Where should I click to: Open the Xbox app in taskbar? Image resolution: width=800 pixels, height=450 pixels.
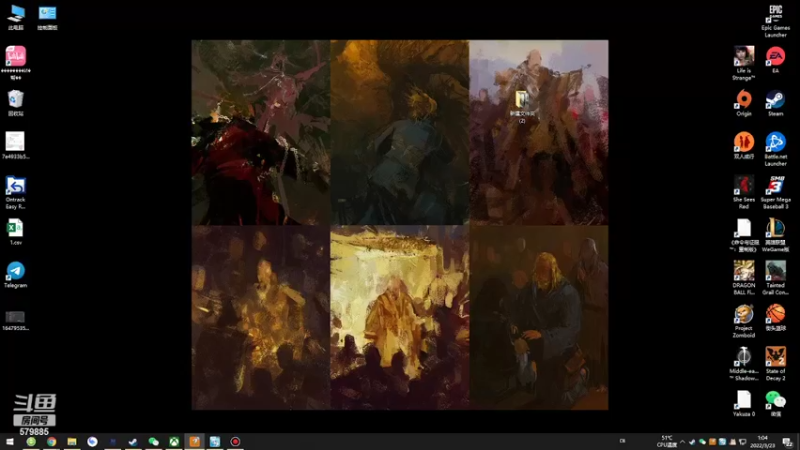174,441
